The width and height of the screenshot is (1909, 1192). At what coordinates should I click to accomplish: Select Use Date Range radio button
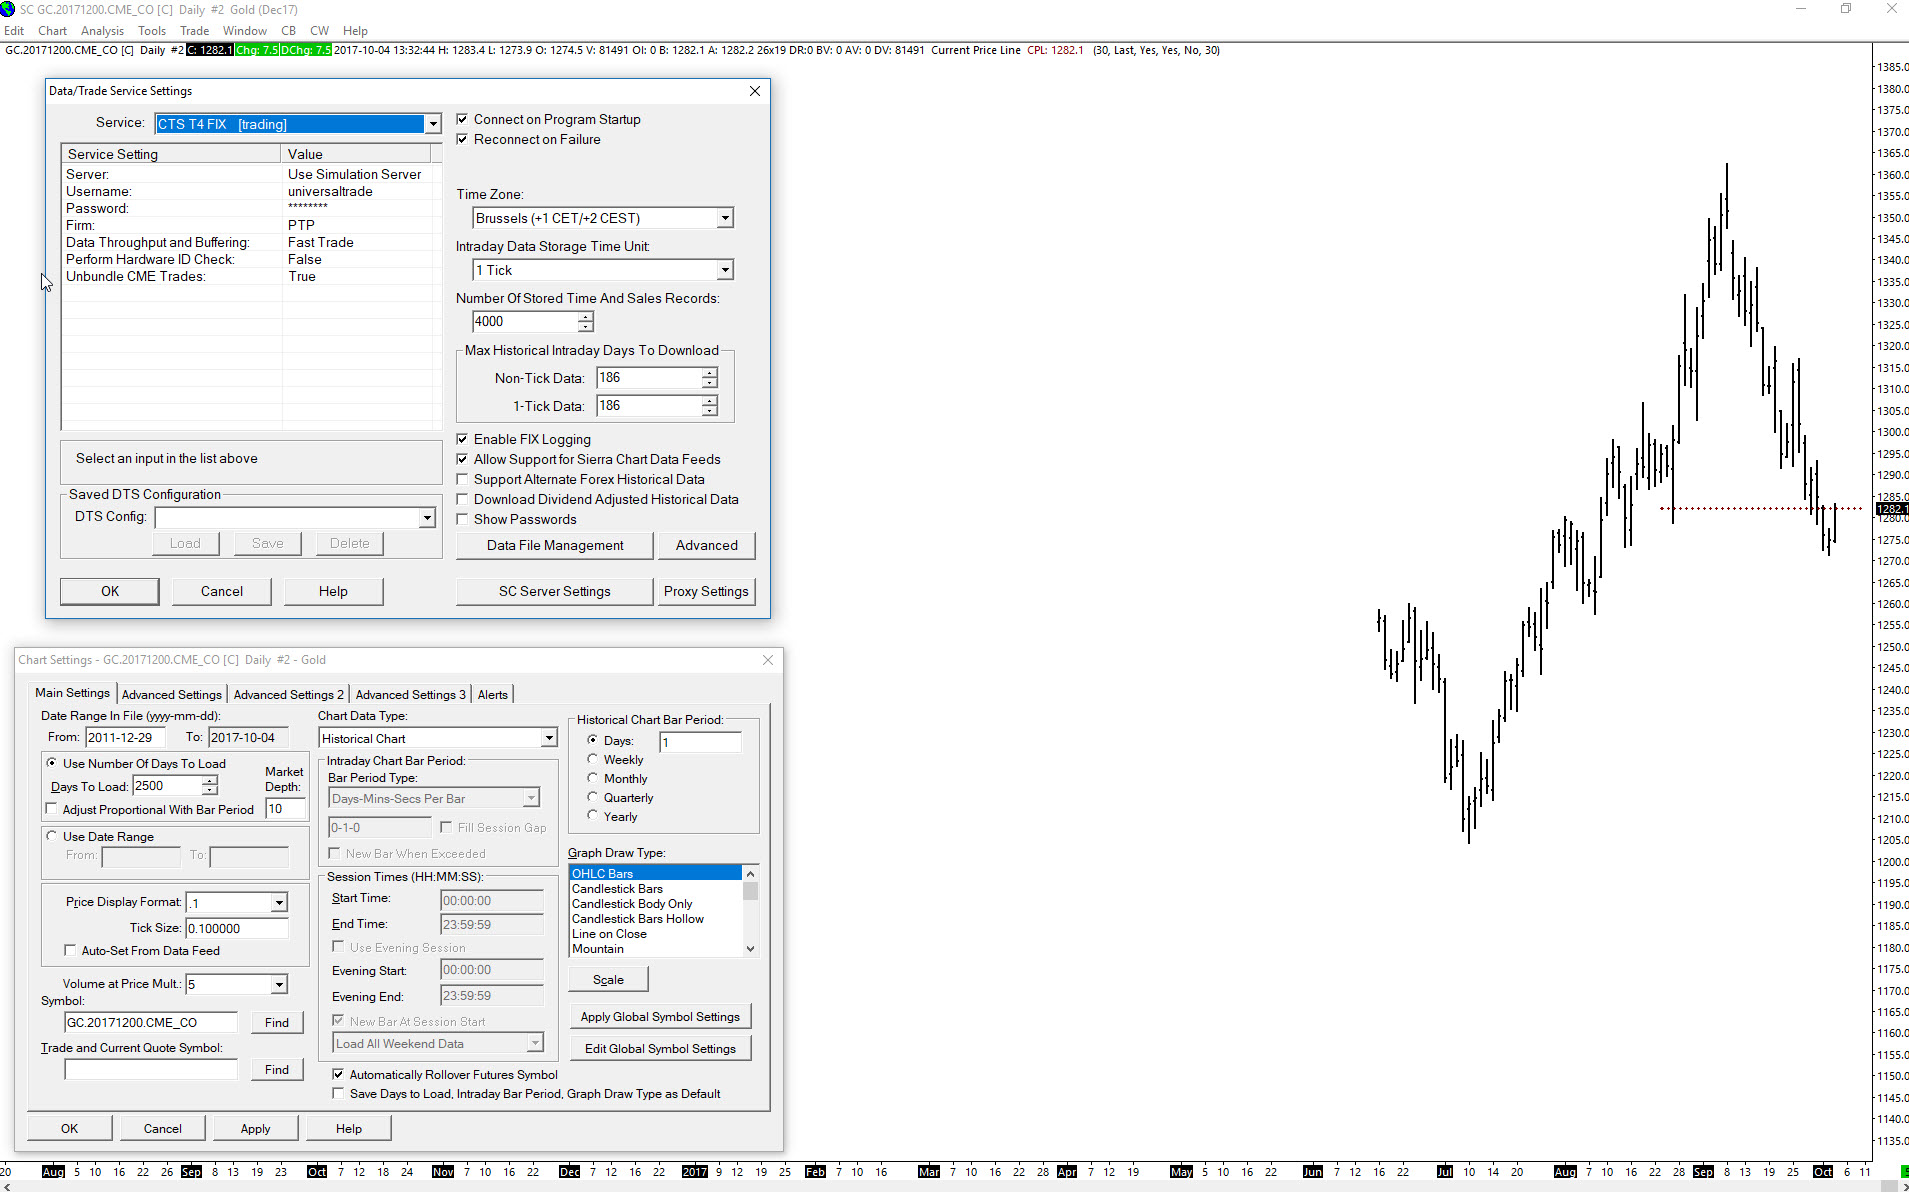[52, 836]
